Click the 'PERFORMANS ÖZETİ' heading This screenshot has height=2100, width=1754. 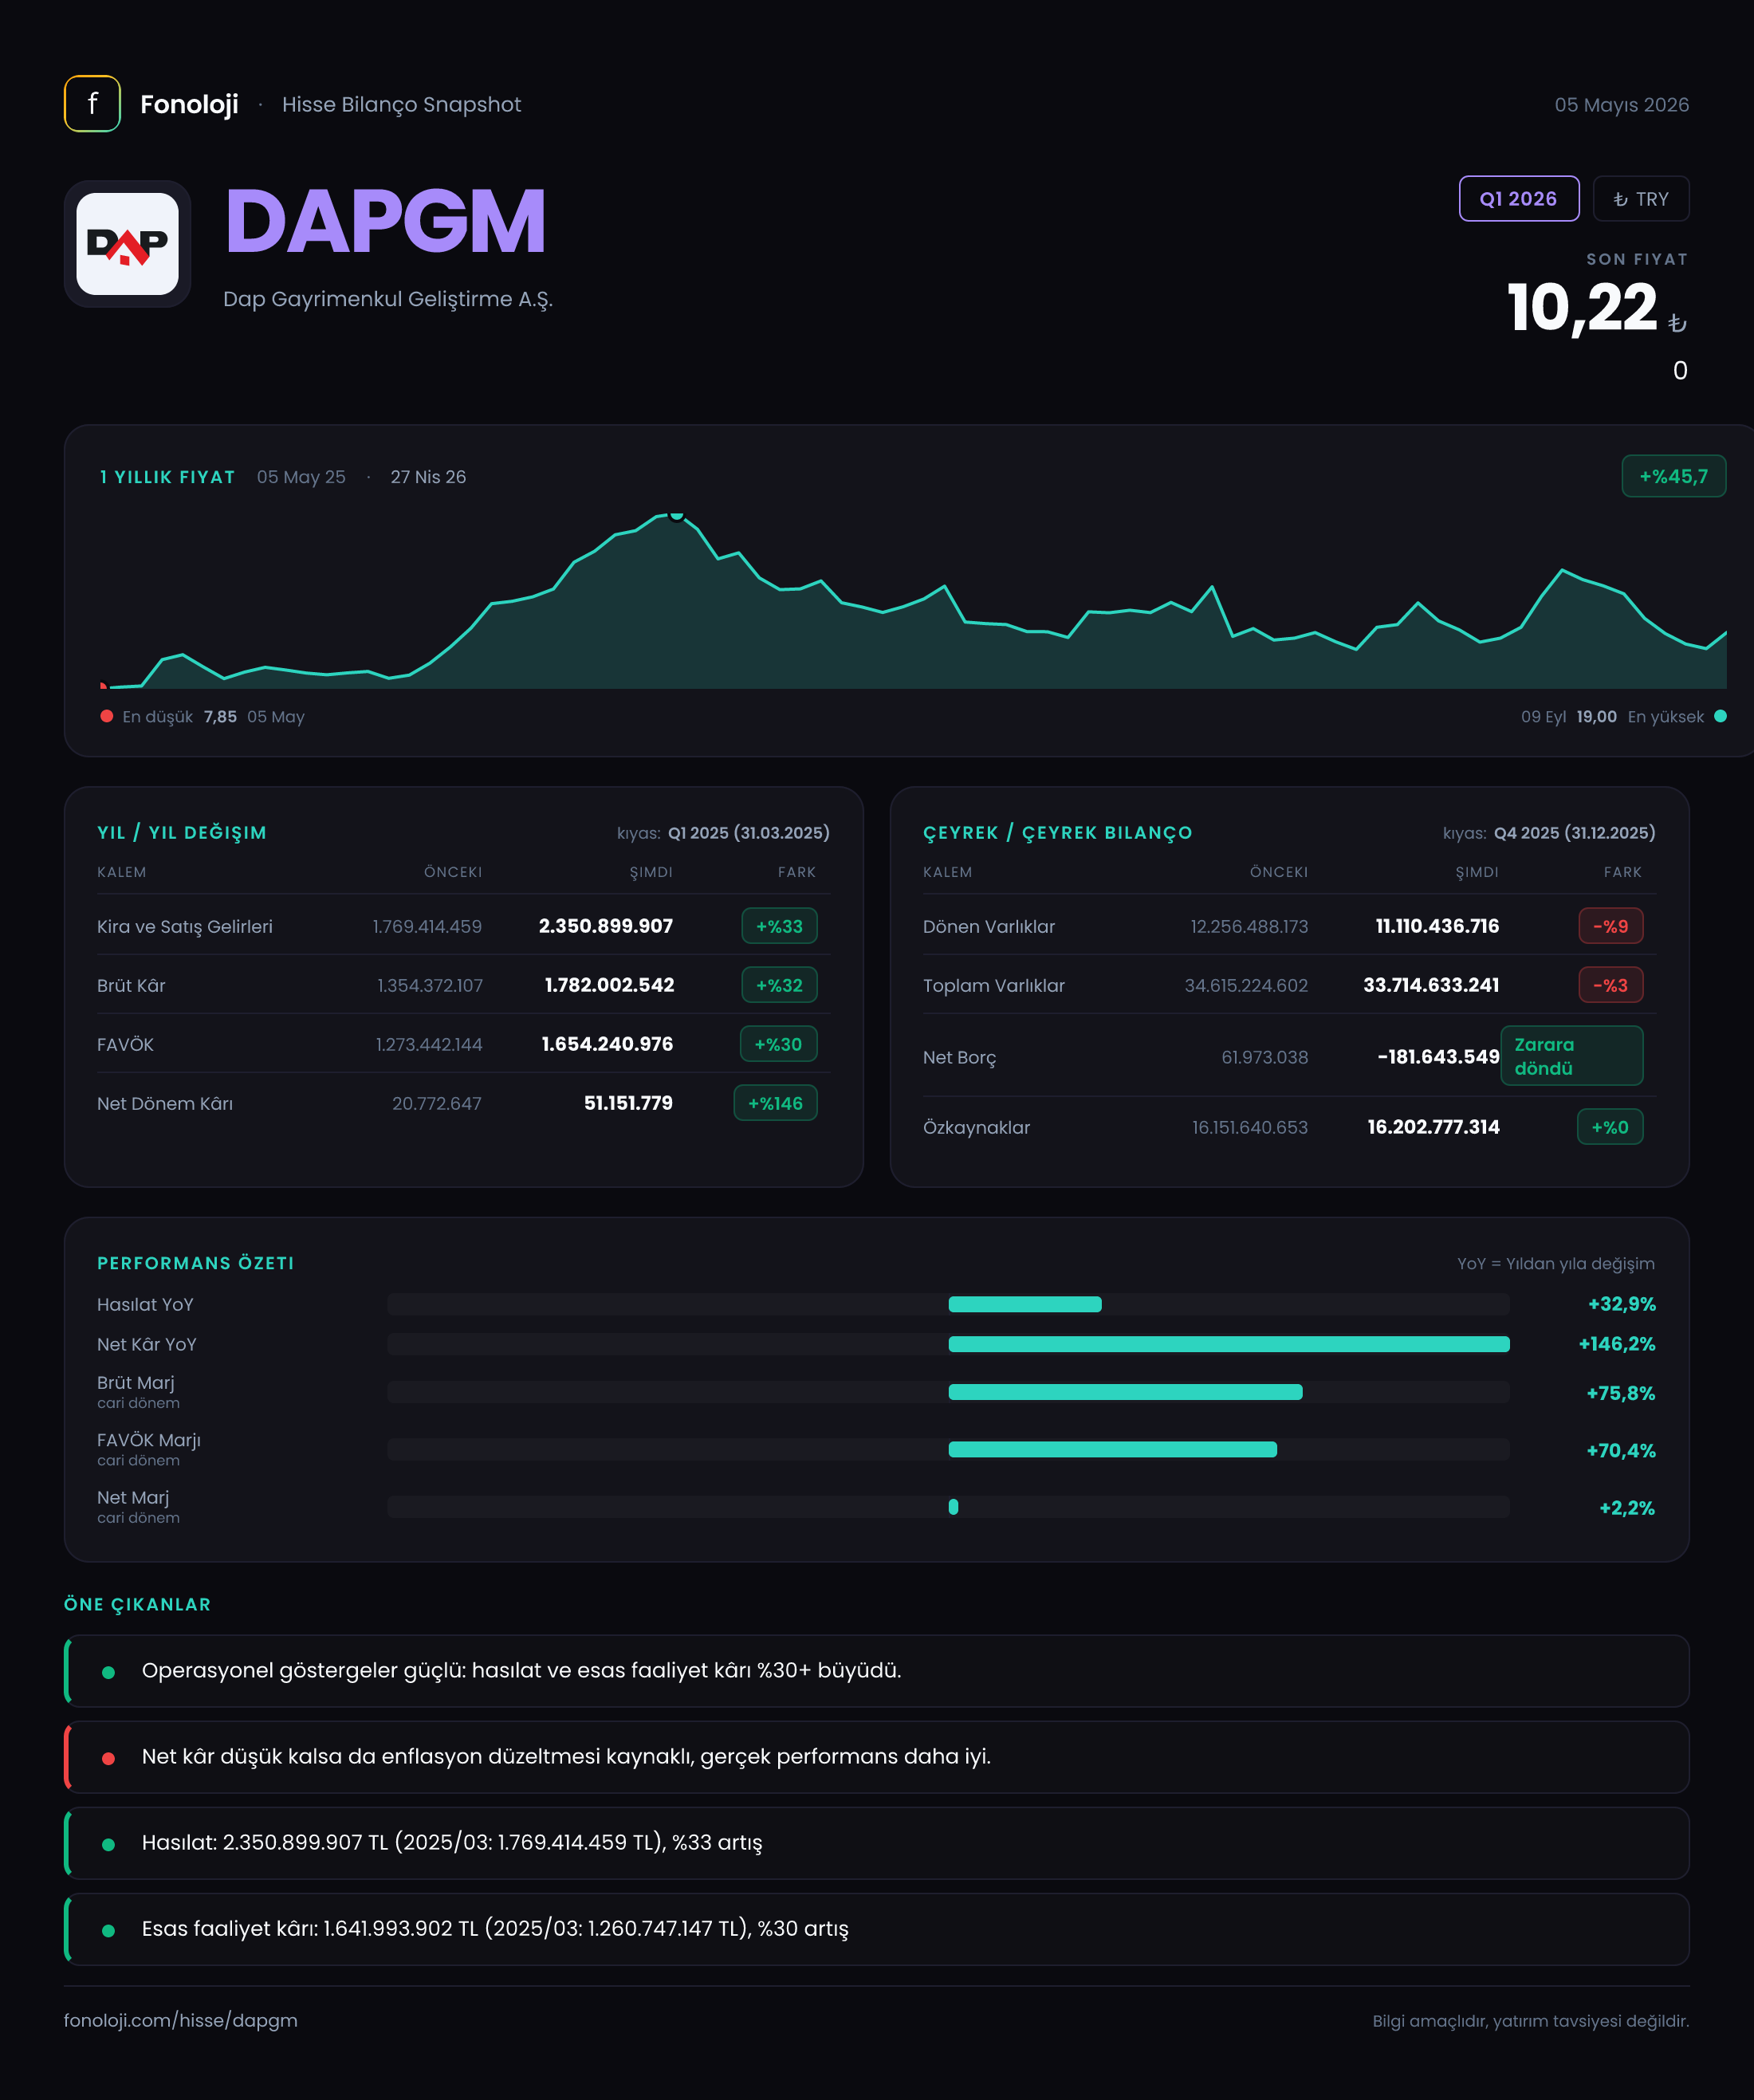coord(196,1263)
